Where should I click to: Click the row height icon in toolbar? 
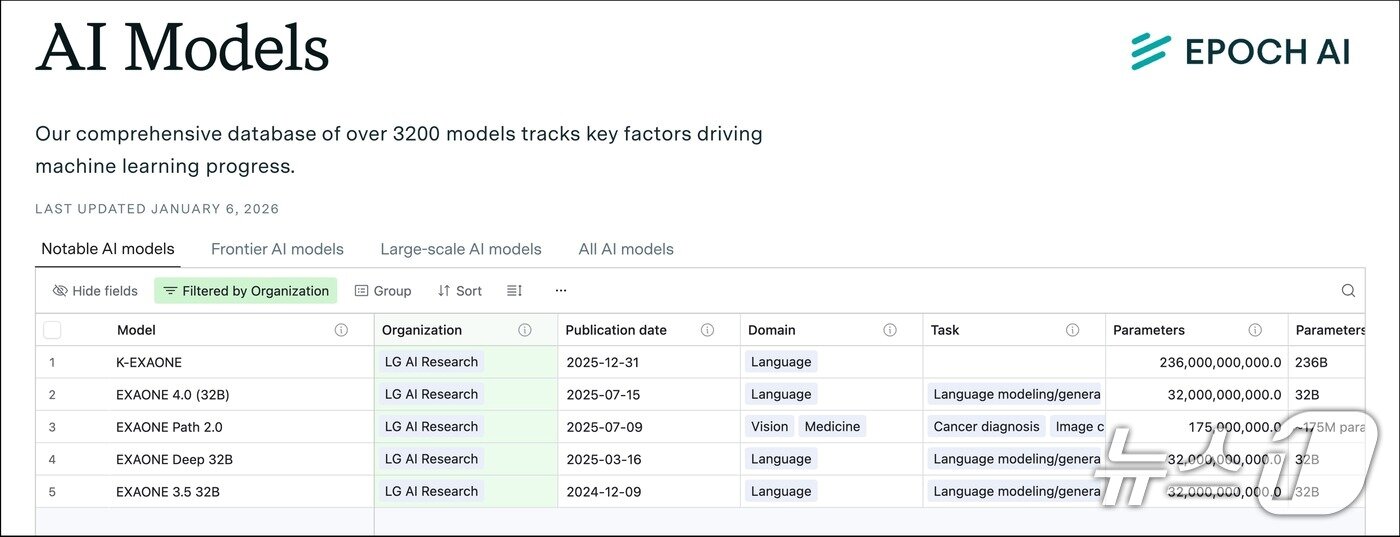[514, 291]
